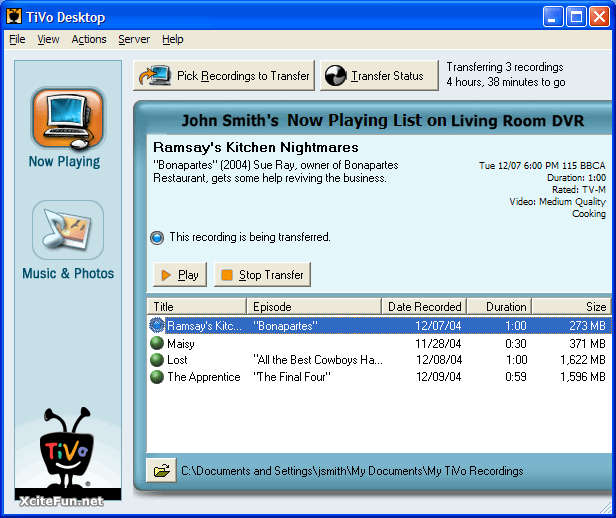
Task: Click the TiVo mascot logo in sidebar
Action: (67, 448)
